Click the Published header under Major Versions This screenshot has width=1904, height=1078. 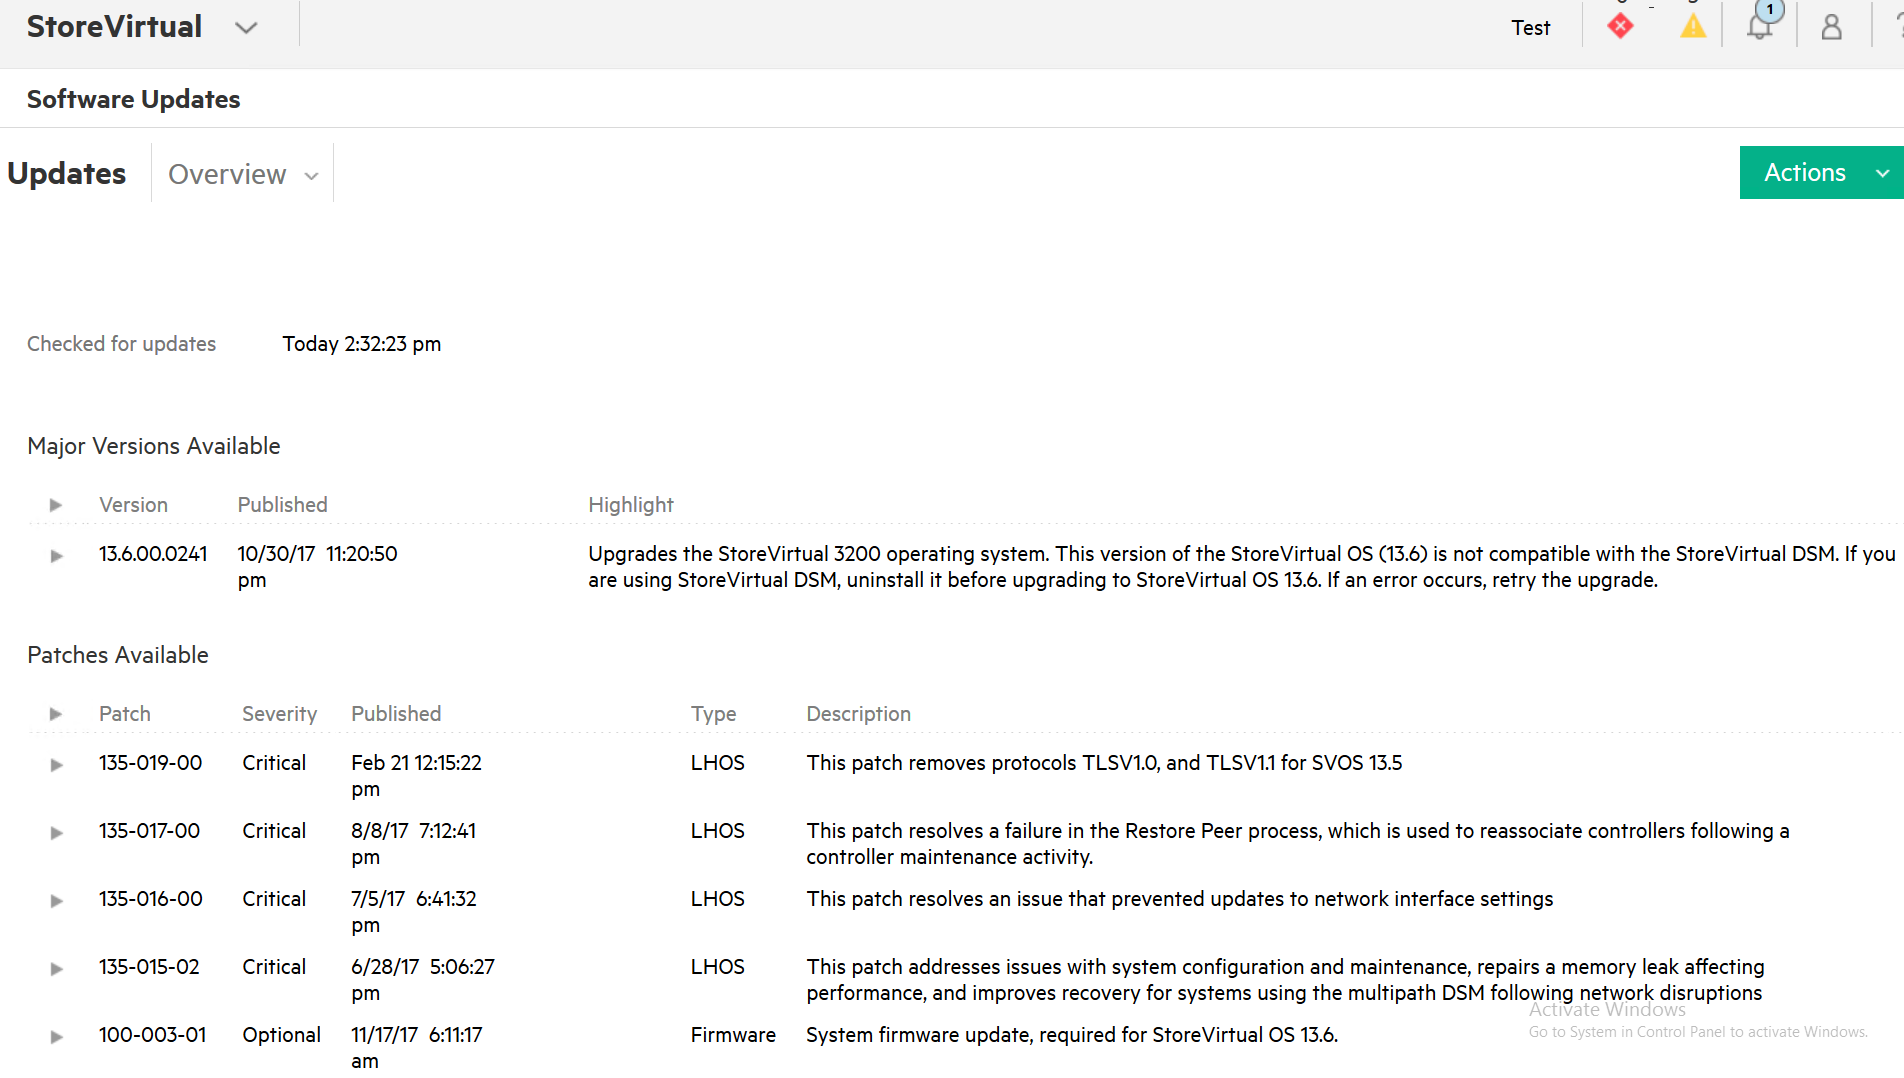click(x=282, y=505)
